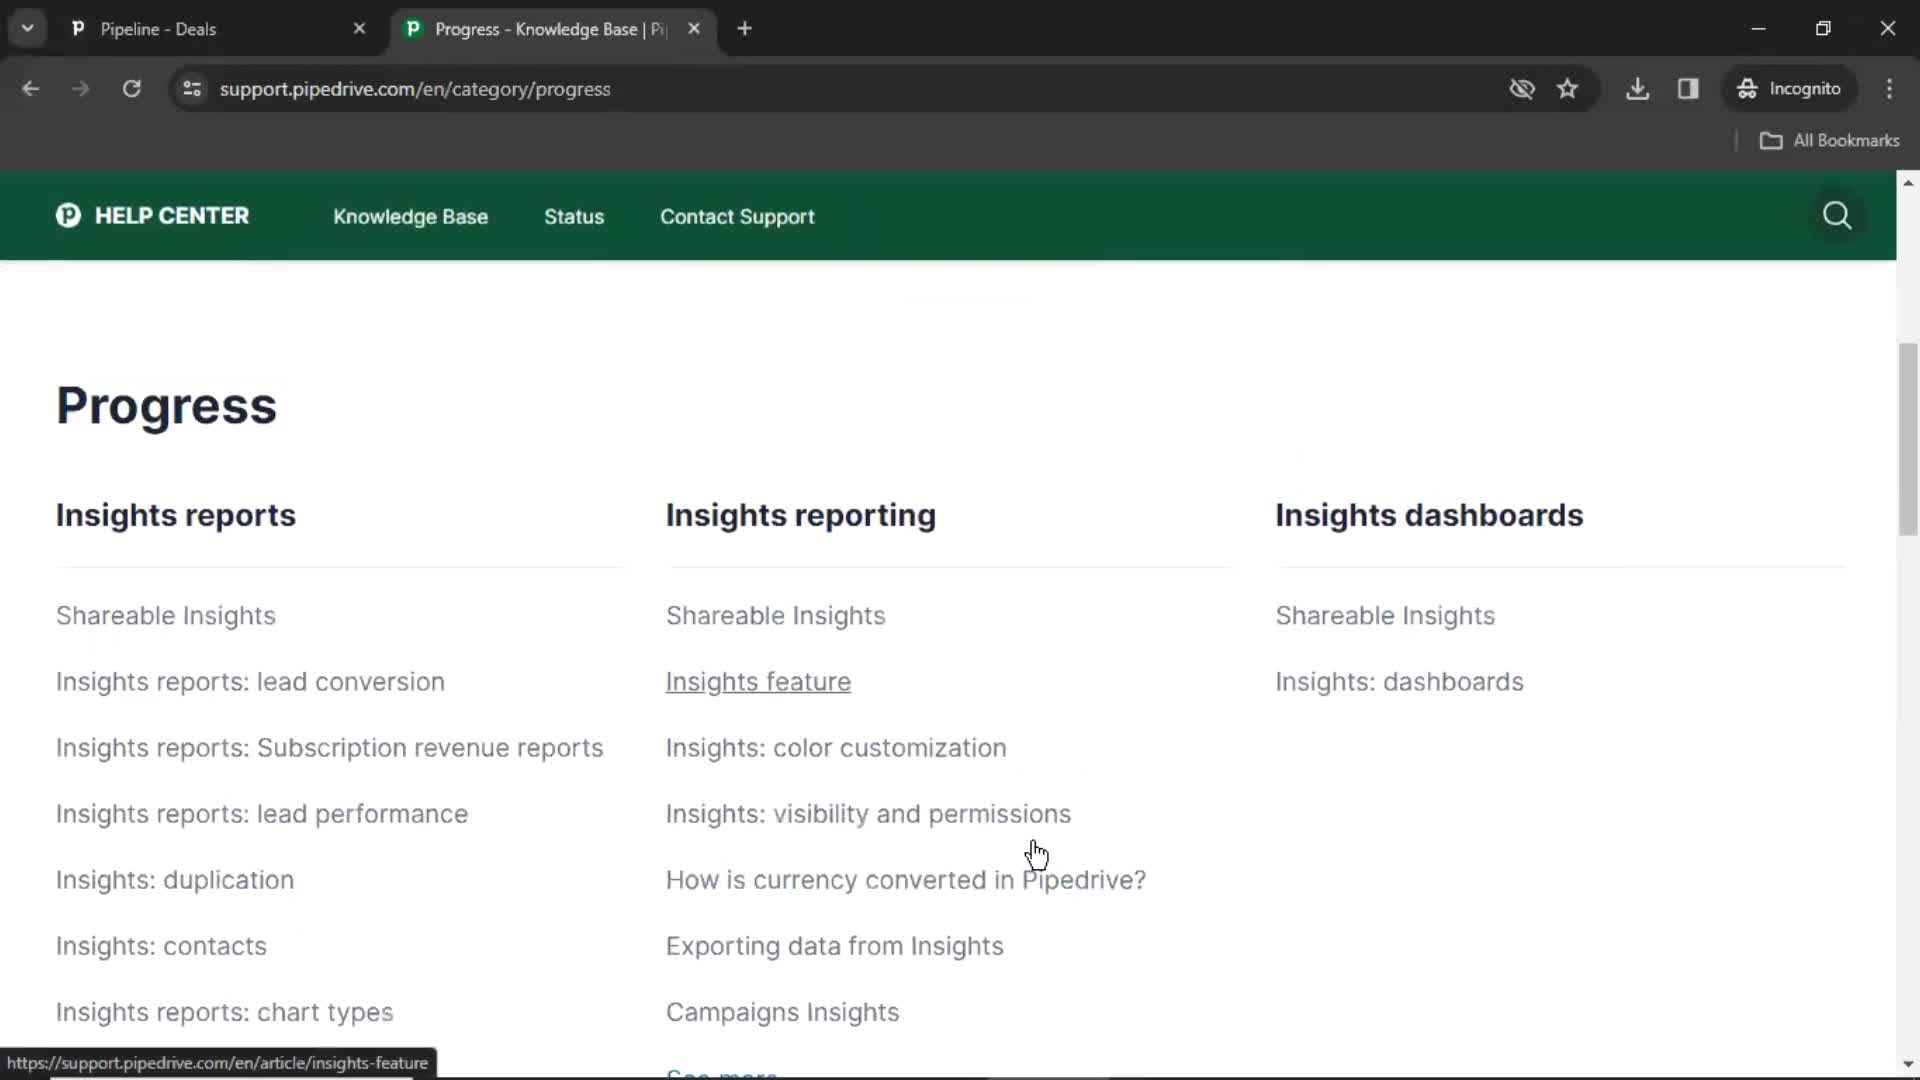Viewport: 1920px width, 1080px height.
Task: Expand the tab search dropdown arrow
Action: tap(28, 29)
